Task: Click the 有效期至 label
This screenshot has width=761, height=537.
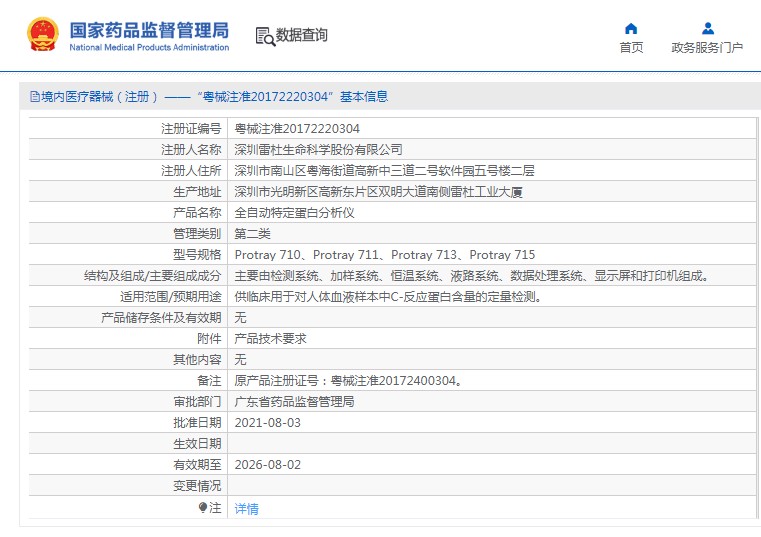Action: pos(198,465)
